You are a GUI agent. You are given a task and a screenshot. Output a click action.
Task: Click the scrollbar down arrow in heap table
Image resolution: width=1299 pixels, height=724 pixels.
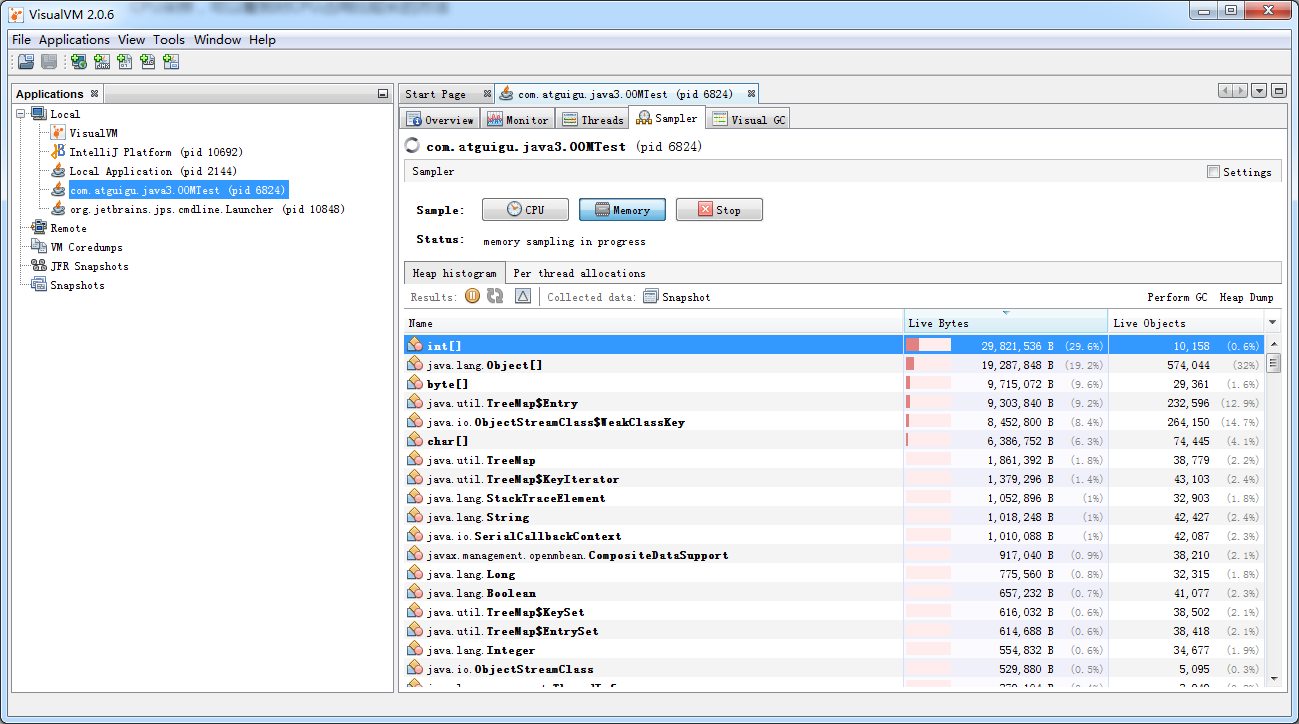[1274, 678]
